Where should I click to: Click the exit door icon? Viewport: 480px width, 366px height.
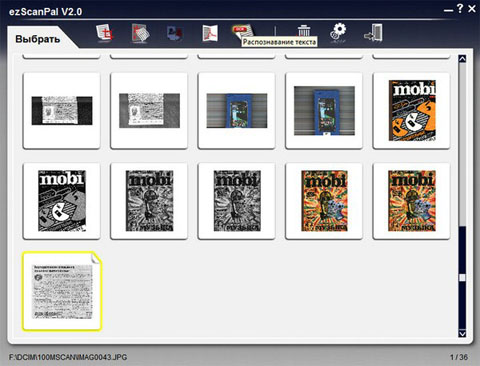[x=373, y=33]
